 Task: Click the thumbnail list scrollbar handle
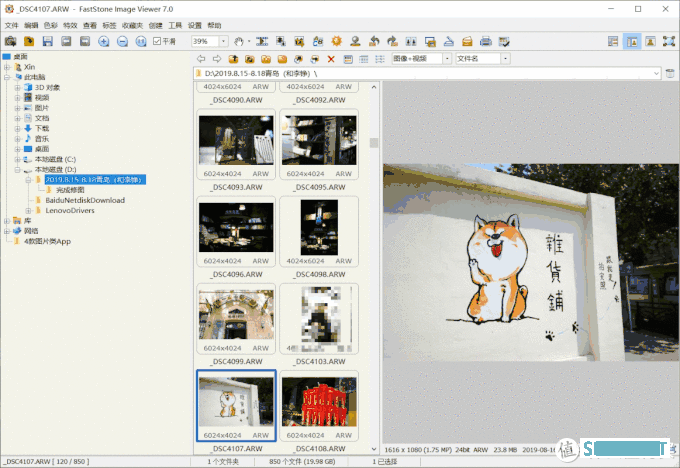click(x=374, y=143)
